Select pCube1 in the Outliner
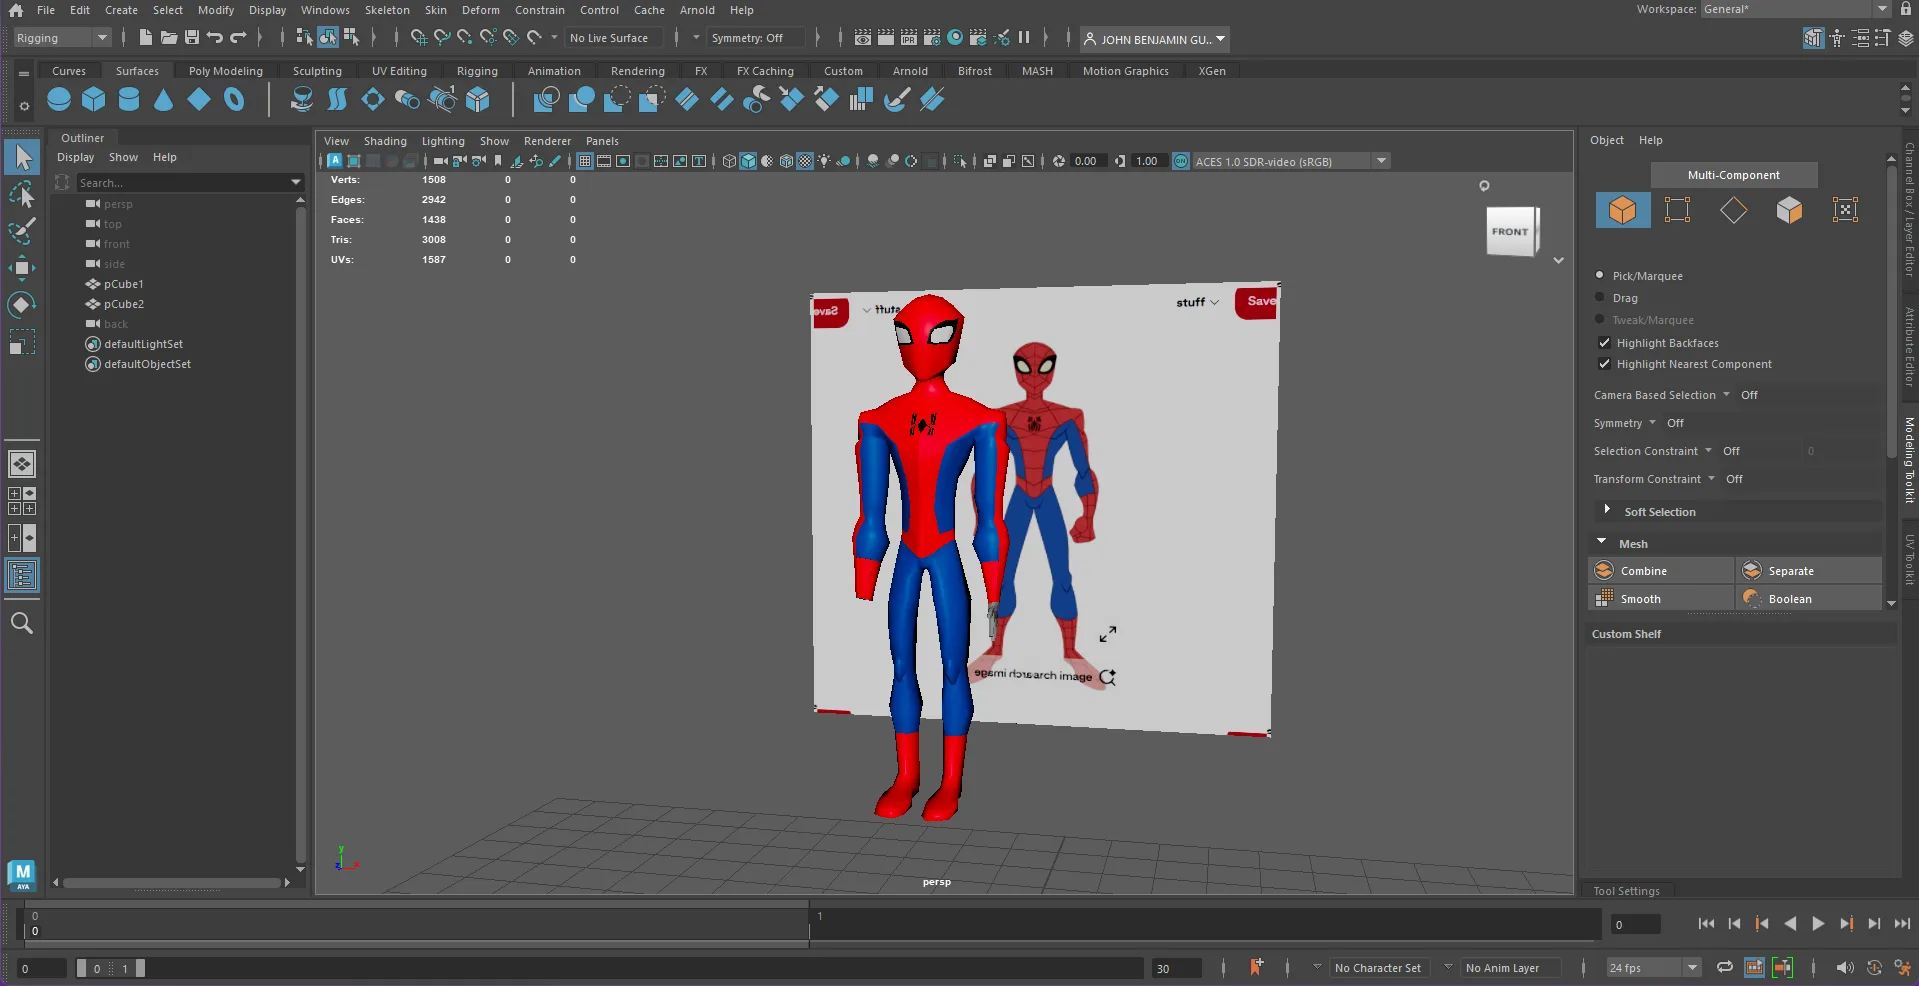 (x=124, y=284)
